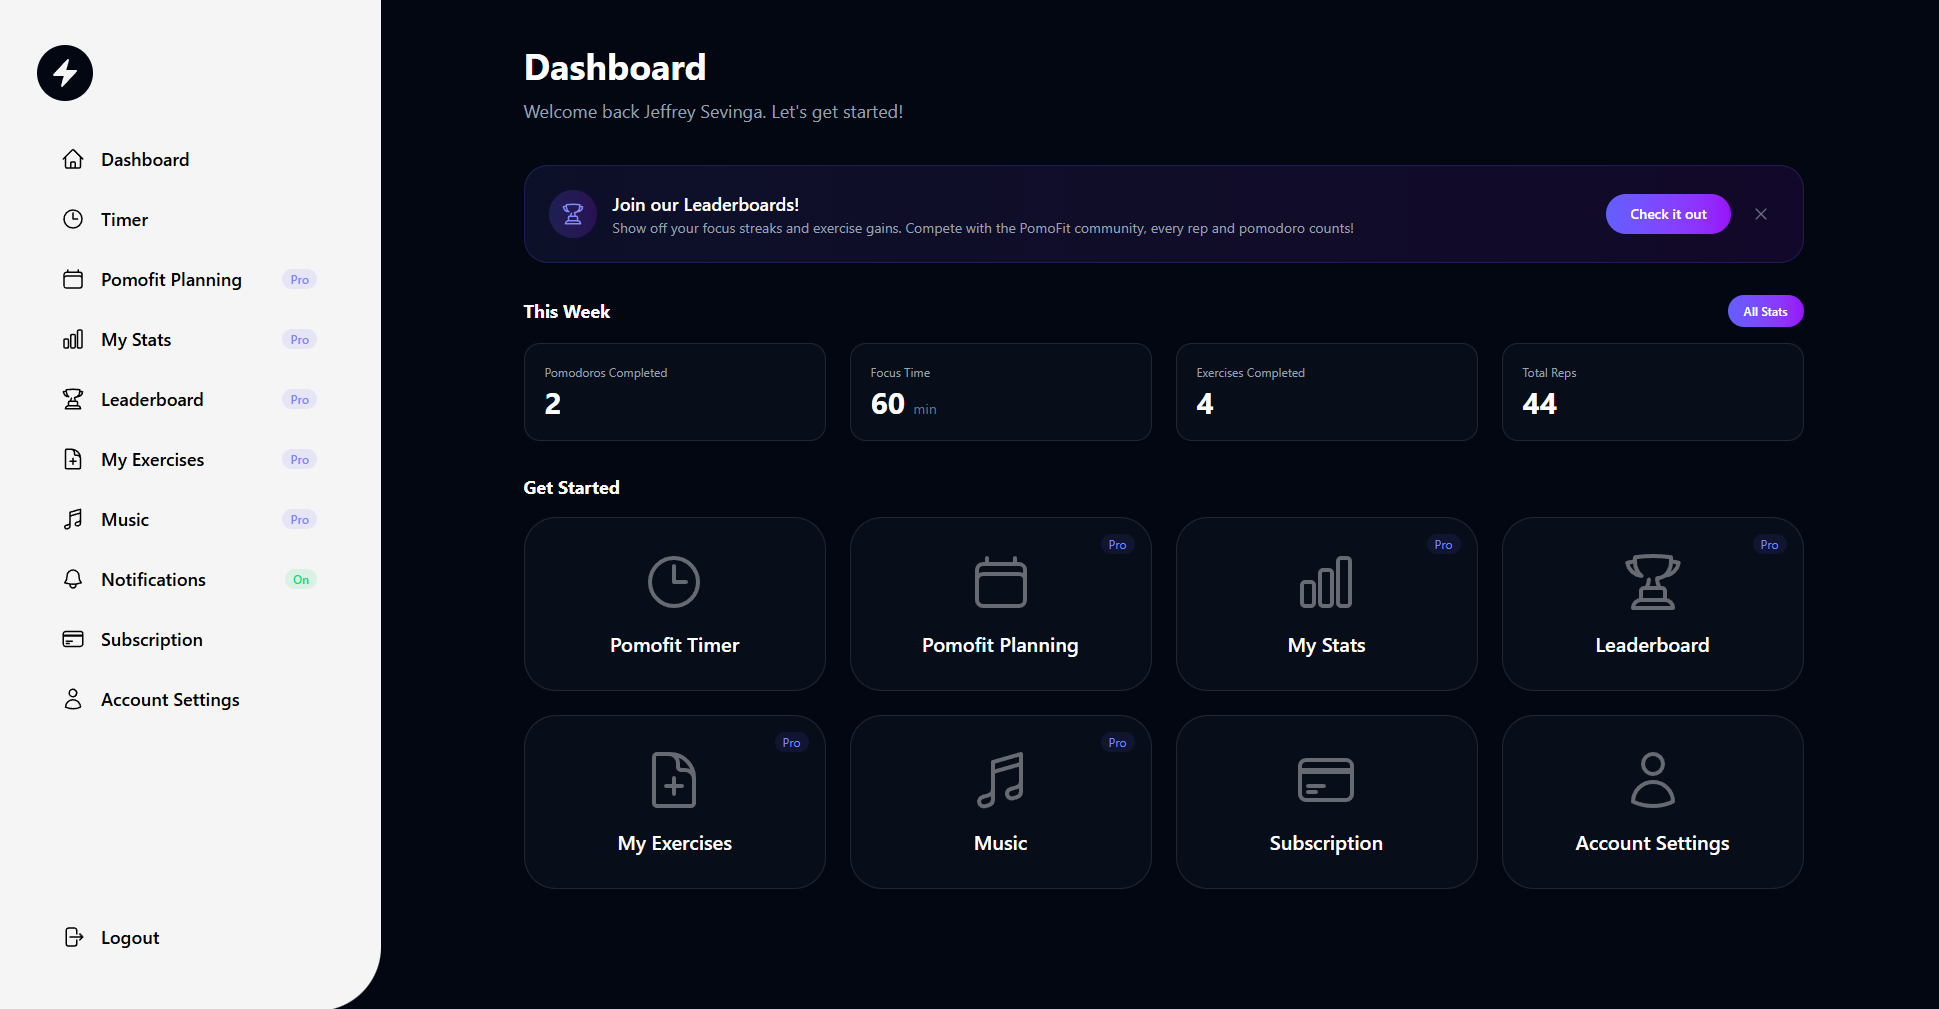
Task: Click the large calendar icon on Pomofit Planning card
Action: pyautogui.click(x=1001, y=582)
